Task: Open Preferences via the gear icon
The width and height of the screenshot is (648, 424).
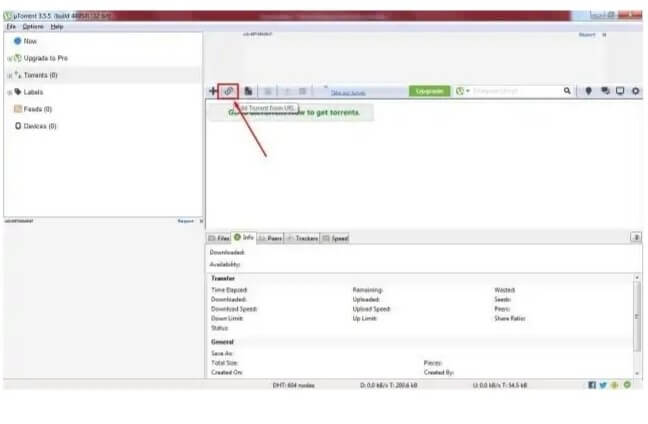Action: (636, 91)
